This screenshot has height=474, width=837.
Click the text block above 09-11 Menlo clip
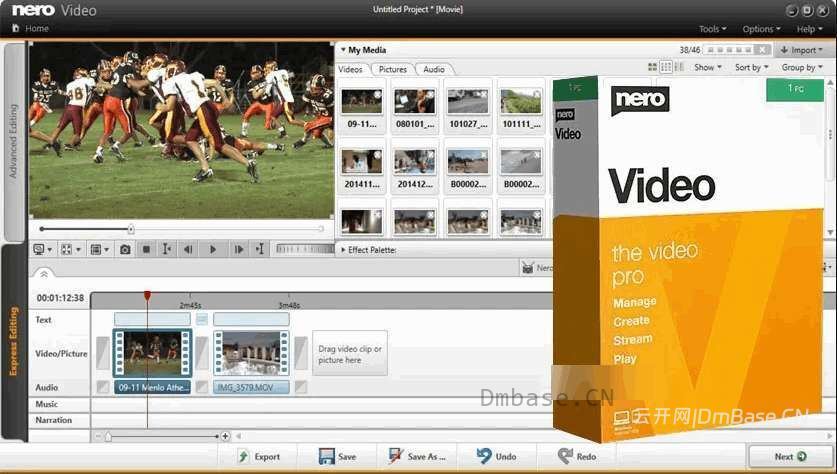tap(152, 319)
